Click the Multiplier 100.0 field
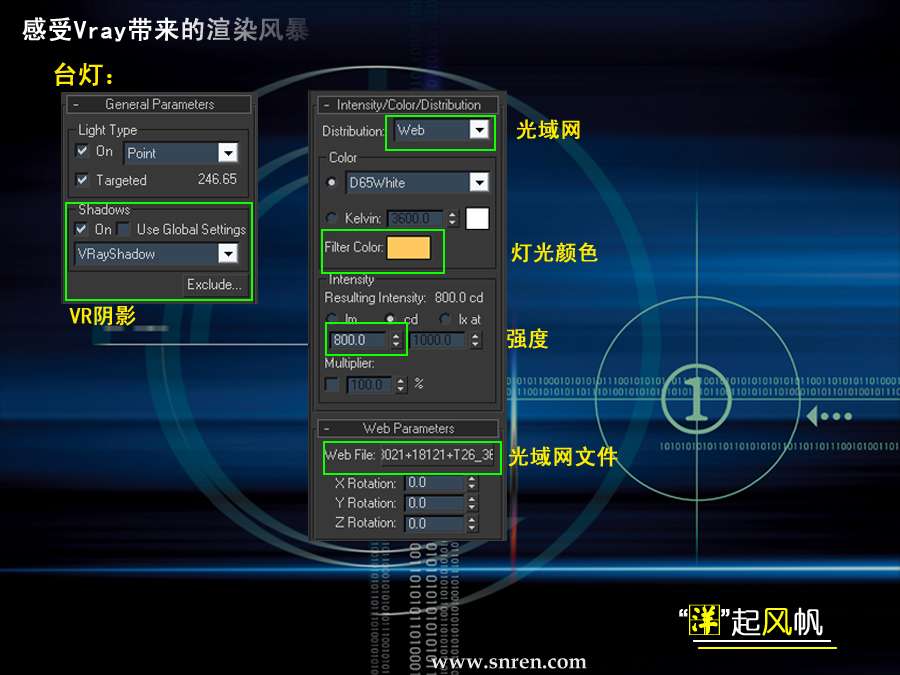 click(369, 385)
